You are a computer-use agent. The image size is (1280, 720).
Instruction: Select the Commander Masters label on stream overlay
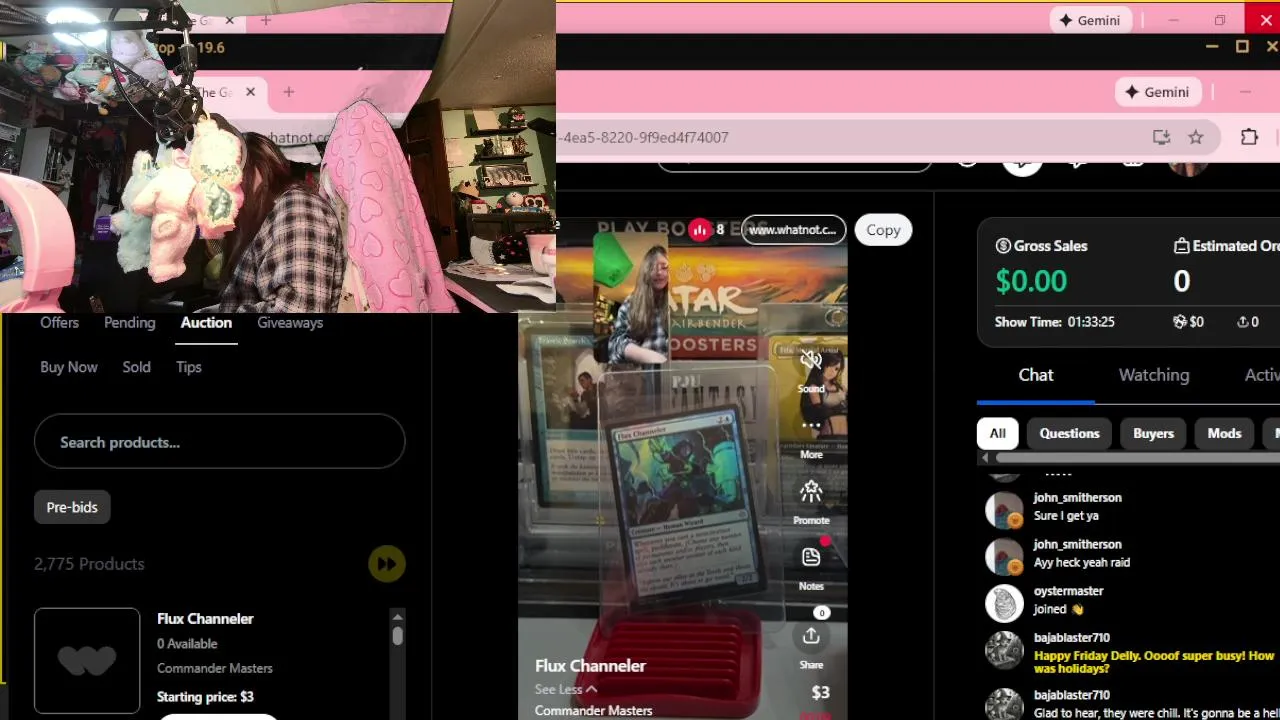click(593, 711)
